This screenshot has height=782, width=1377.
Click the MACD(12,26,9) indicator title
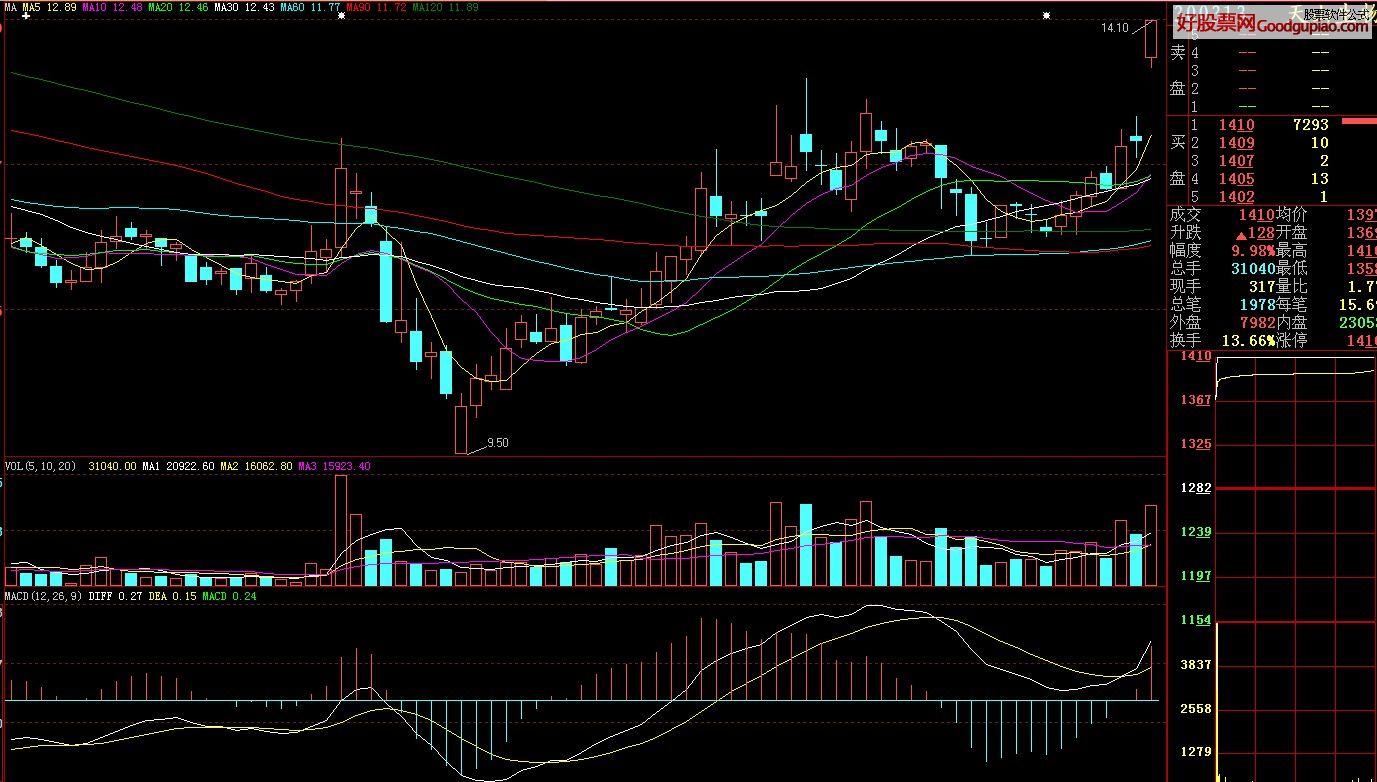(x=44, y=596)
